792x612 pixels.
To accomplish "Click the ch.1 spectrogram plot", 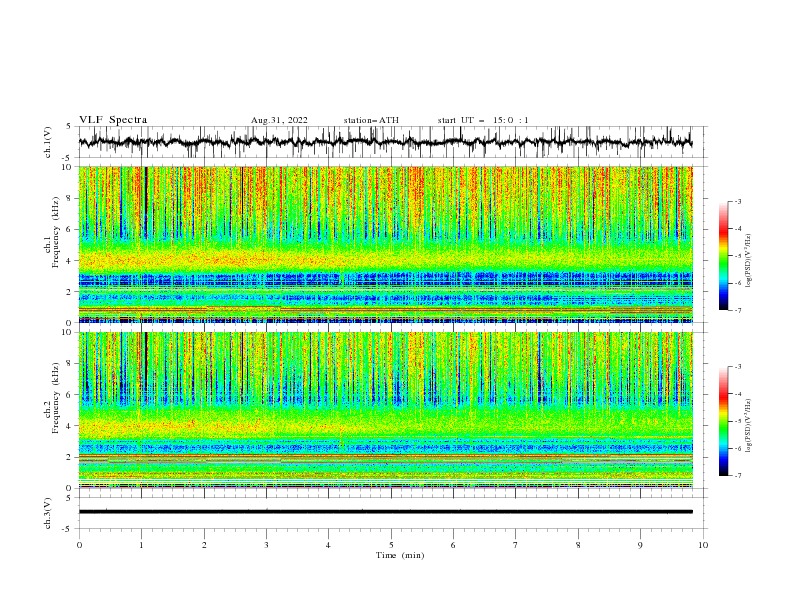I will 385,244.
